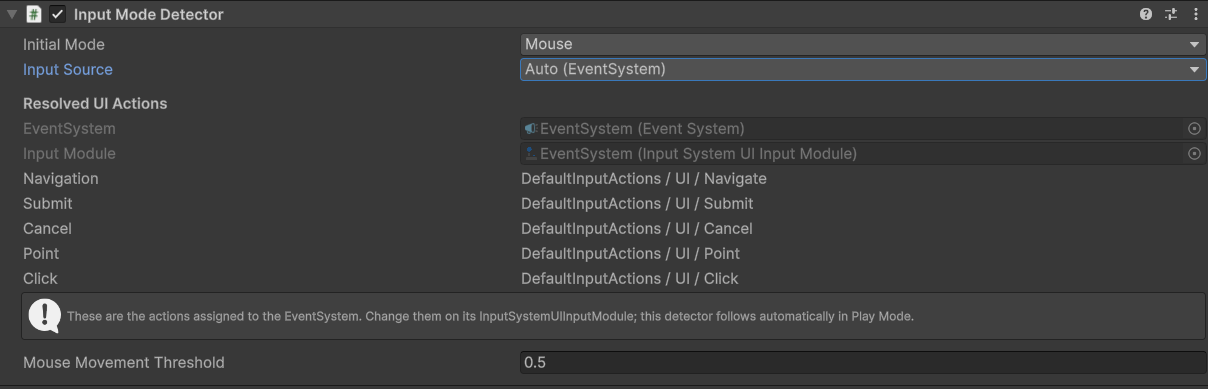Click the DefaultInputActions / UI / Submit value
The image size is (1208, 389).
[637, 203]
